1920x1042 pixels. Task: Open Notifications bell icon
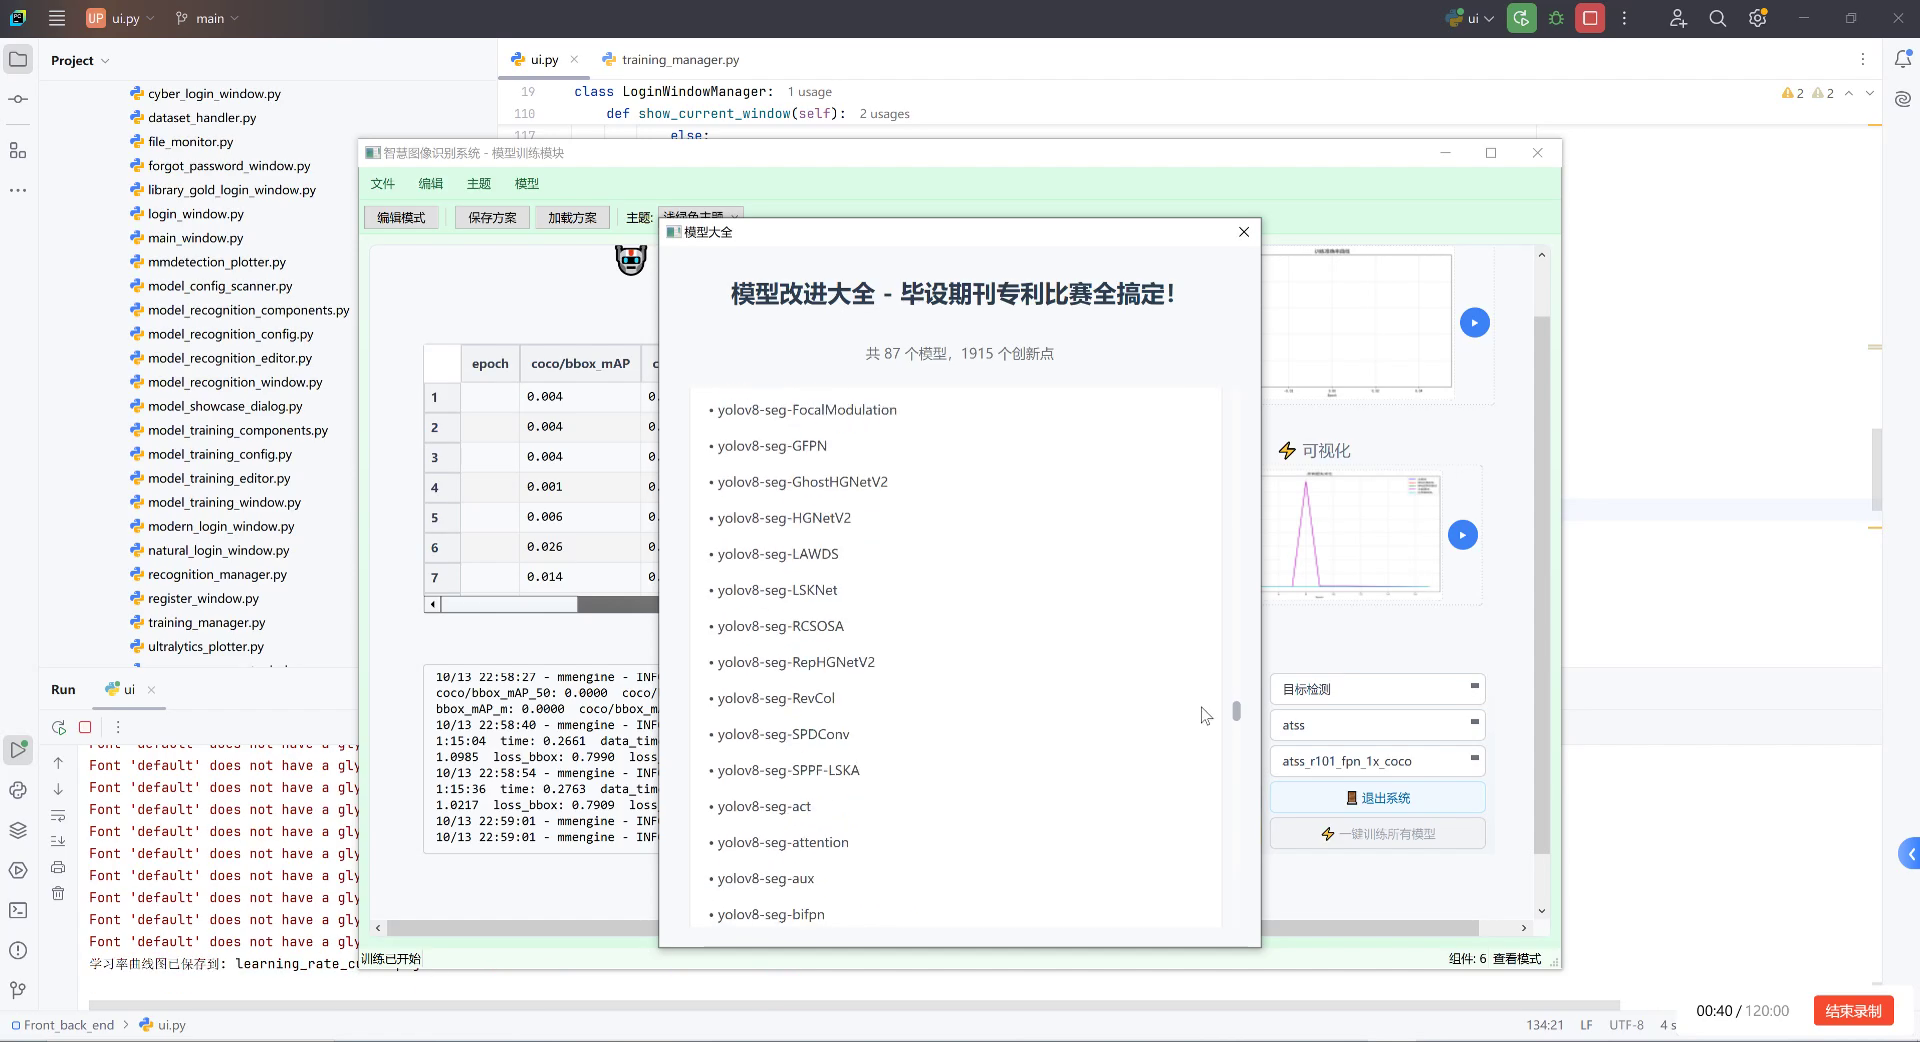click(x=1903, y=60)
